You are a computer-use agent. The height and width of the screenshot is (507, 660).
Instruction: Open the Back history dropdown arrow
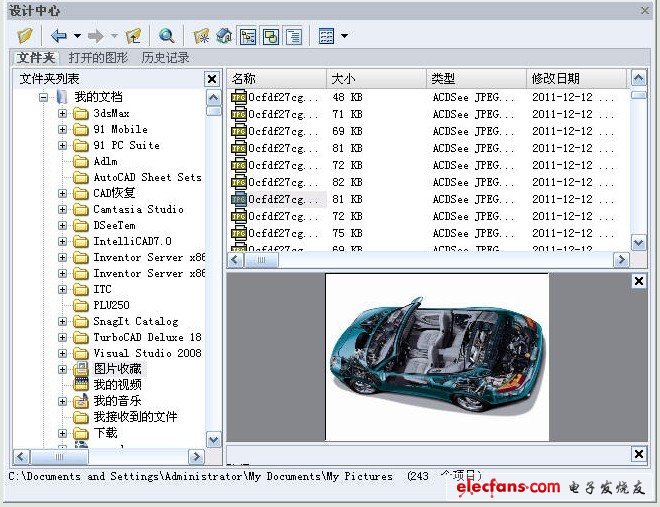pos(76,36)
